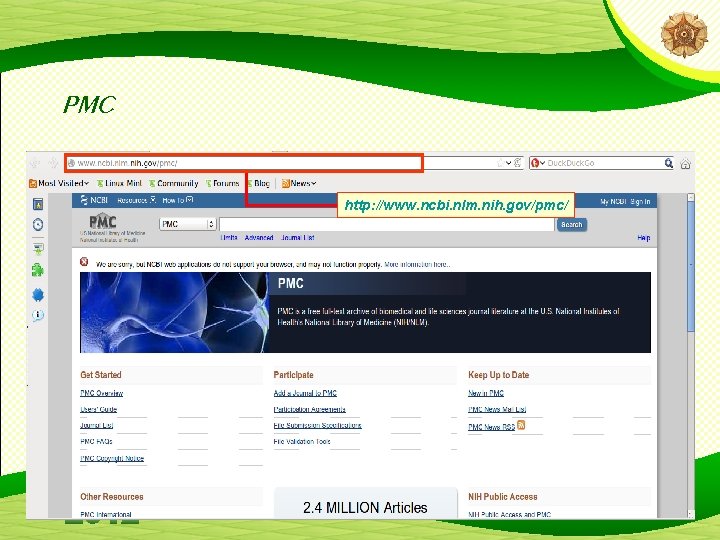Click the bookmark star icon in address bar
The image size is (720, 540).
(500, 163)
